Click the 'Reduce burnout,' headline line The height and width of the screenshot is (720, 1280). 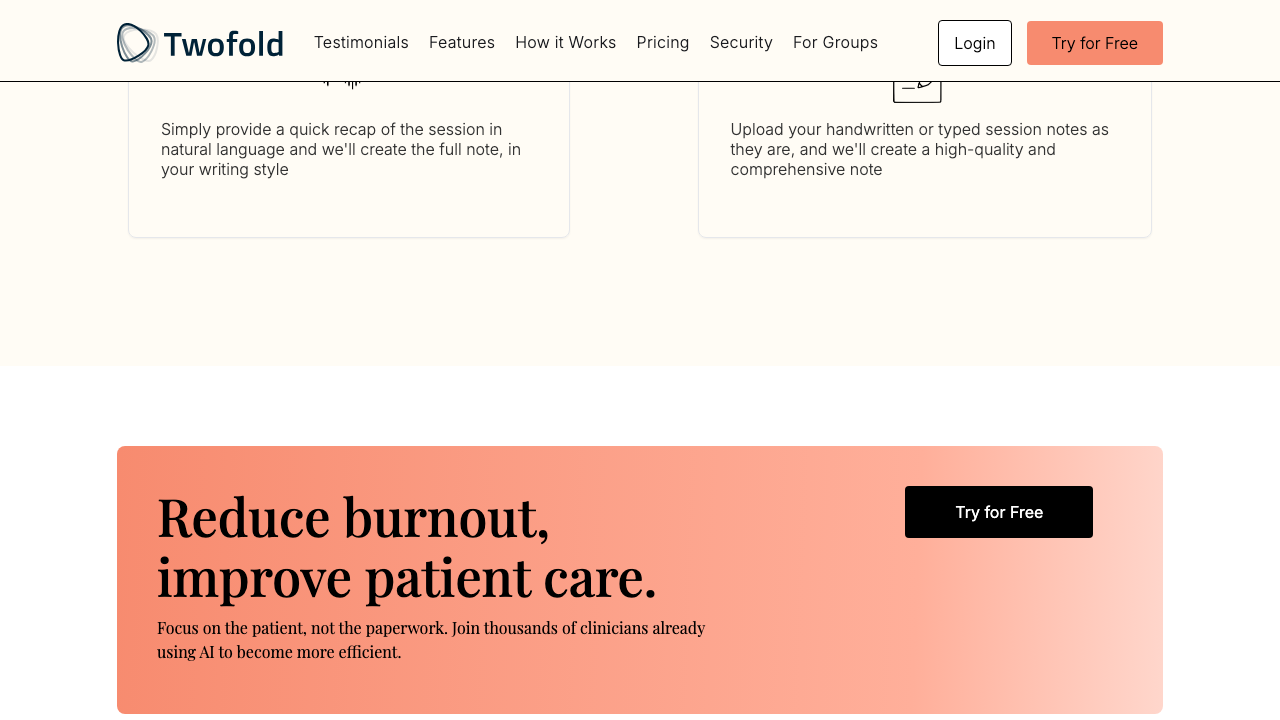click(x=353, y=517)
